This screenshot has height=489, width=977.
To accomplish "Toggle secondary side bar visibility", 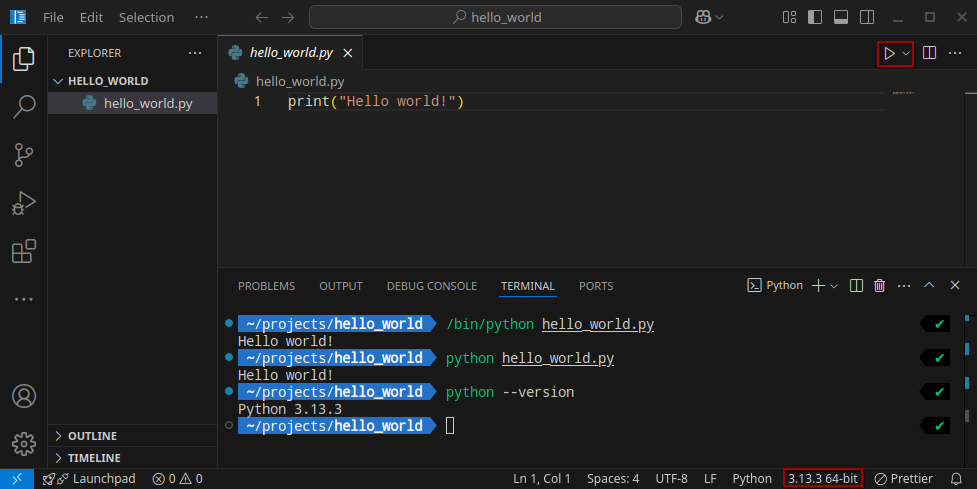I will (866, 17).
